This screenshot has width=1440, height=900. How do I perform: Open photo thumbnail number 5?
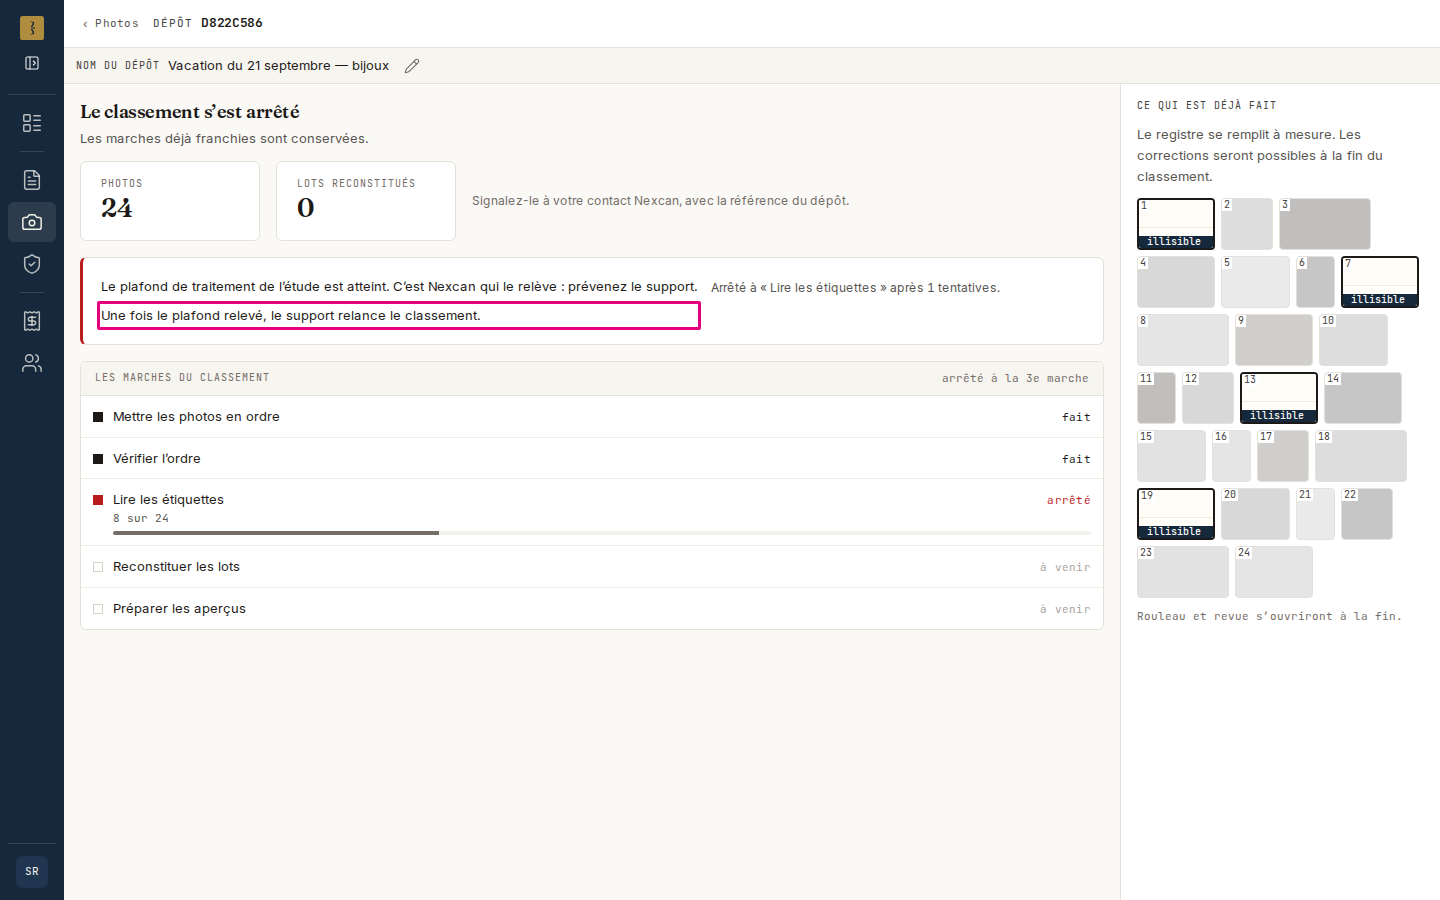tap(1255, 282)
